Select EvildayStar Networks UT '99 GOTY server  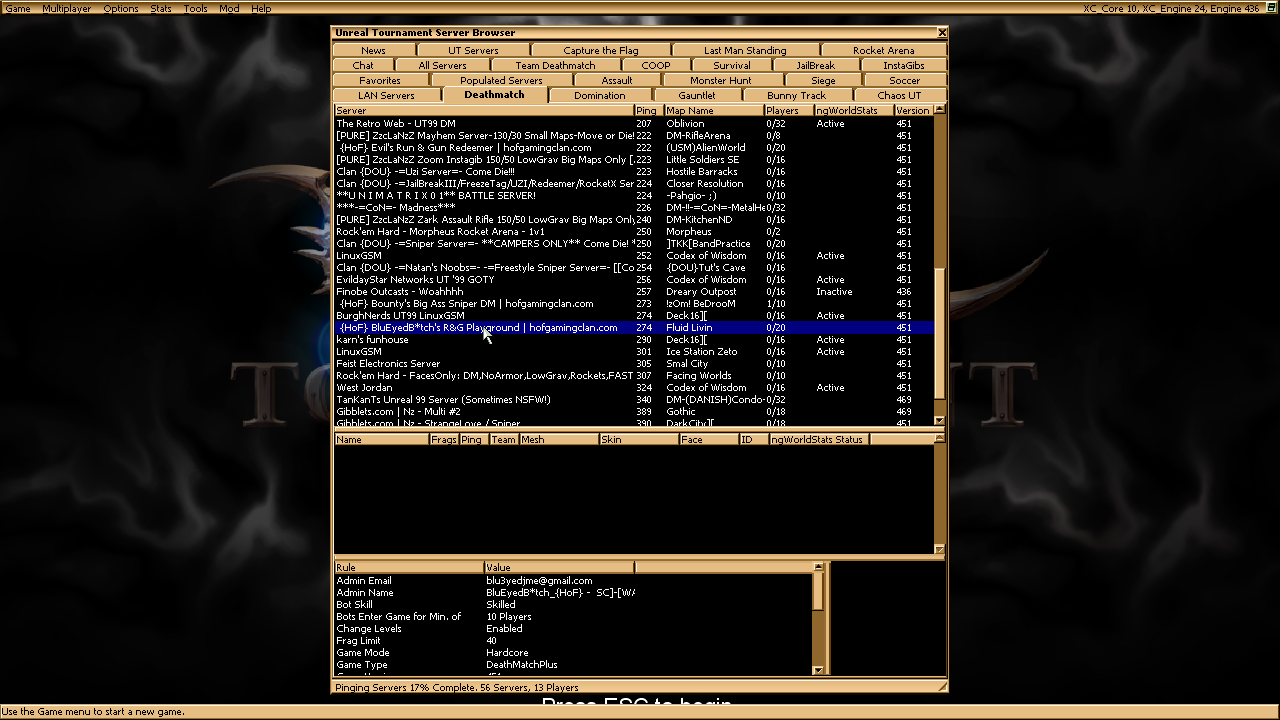(x=634, y=280)
